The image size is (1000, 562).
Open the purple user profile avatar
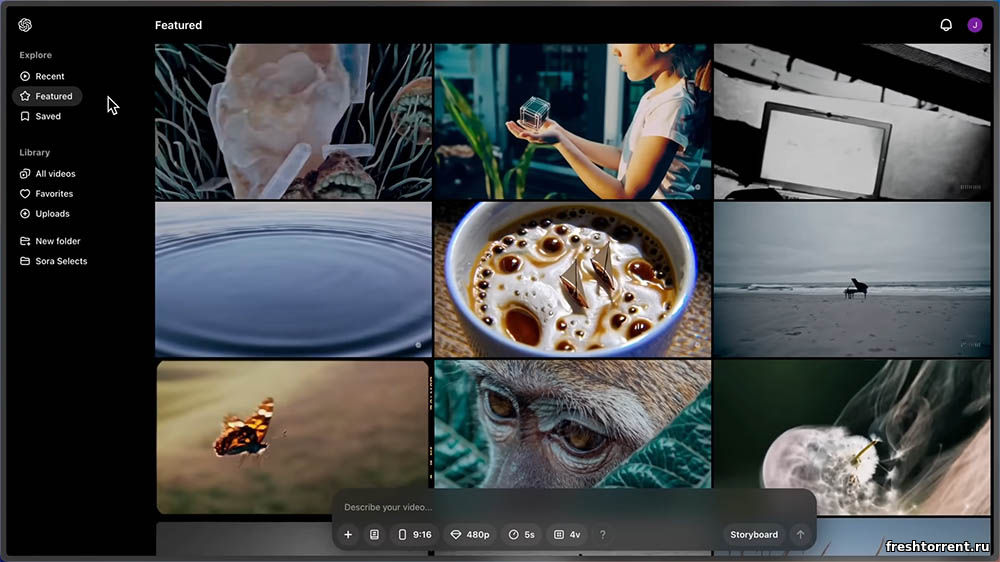pos(974,25)
